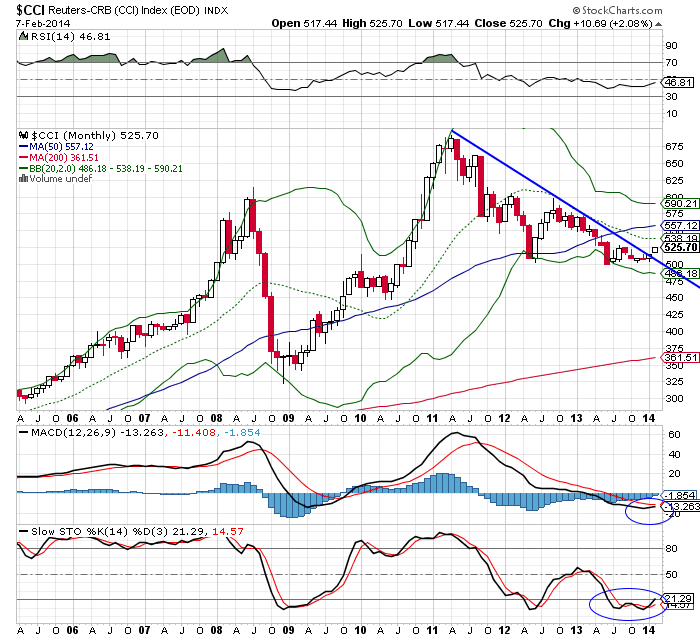
Task: Click the RSI(14) 46.81 indicator label
Action: coord(70,37)
